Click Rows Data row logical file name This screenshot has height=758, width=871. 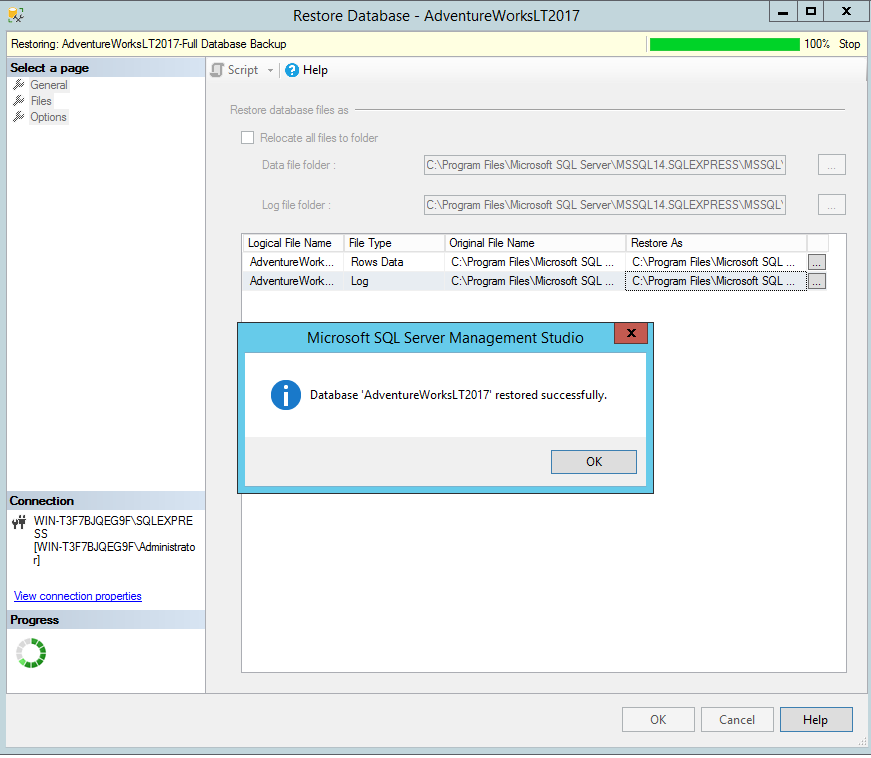(x=293, y=262)
